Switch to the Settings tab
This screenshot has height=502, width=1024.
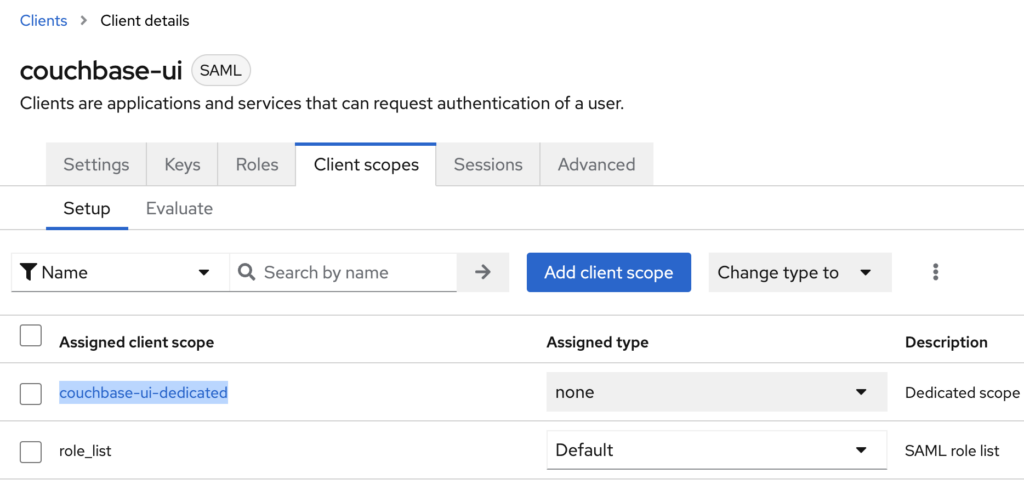point(96,165)
